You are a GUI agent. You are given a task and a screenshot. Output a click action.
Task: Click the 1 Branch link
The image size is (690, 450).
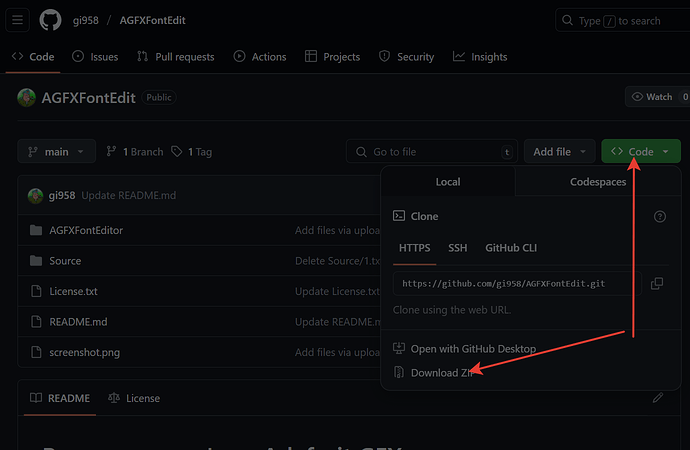135,152
